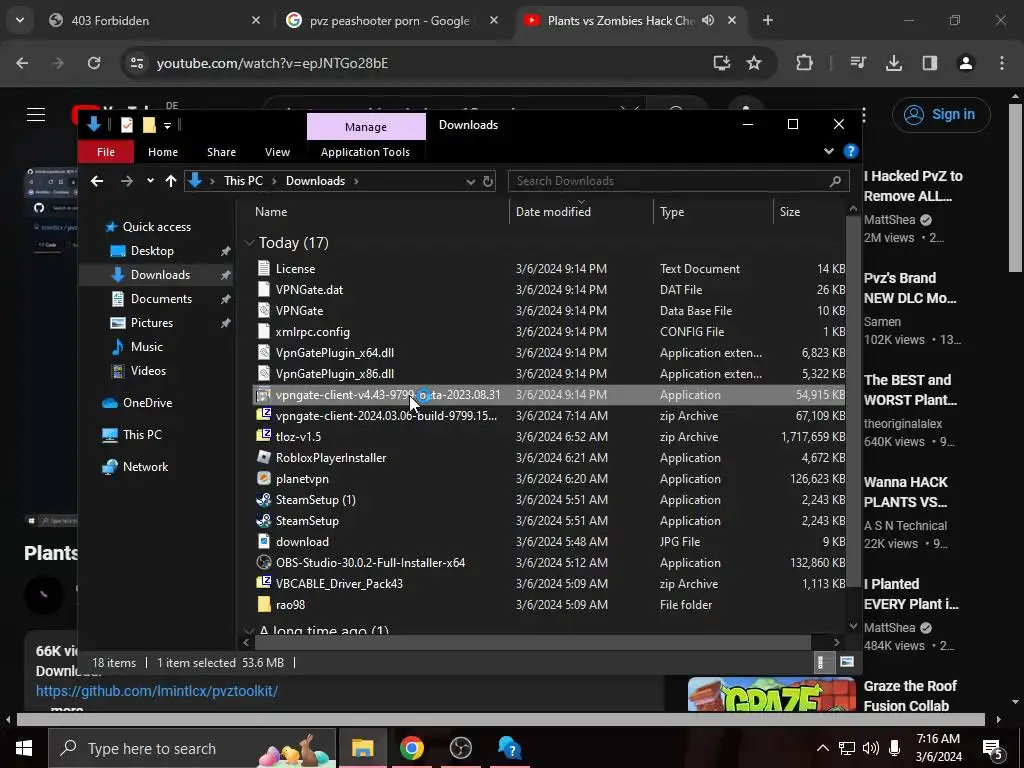
Task: Sort files by the Name column
Action: coord(271,212)
